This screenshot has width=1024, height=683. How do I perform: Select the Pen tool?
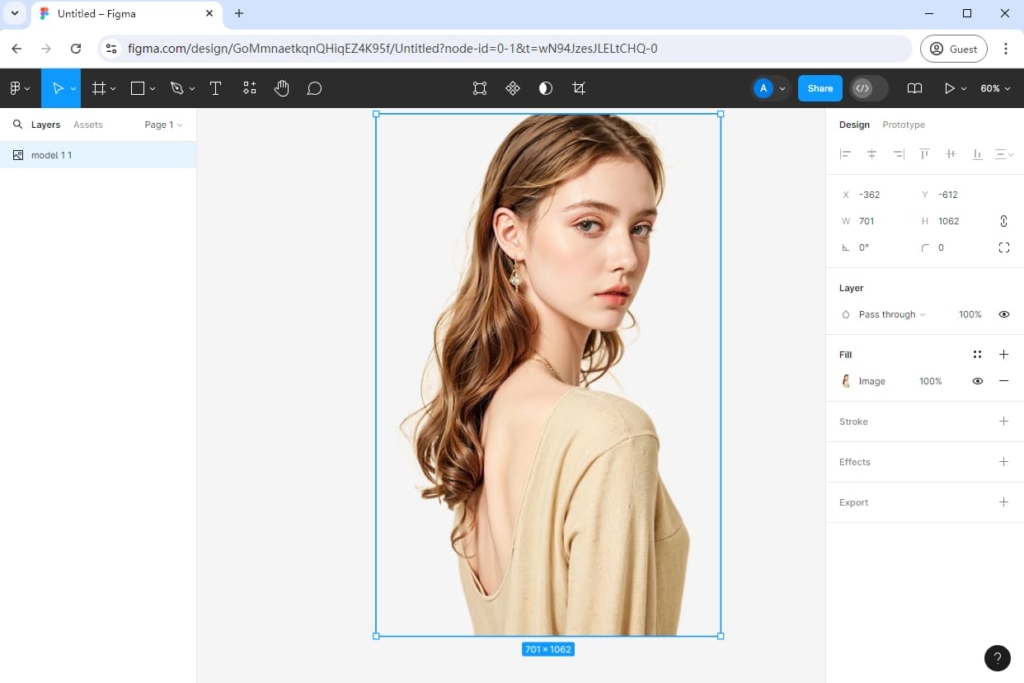(x=176, y=88)
